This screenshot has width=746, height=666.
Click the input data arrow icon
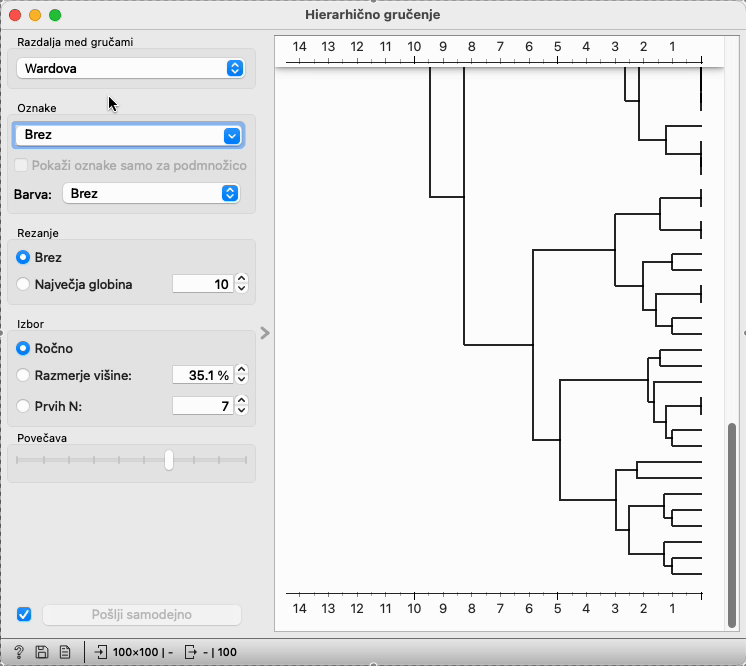(101, 652)
